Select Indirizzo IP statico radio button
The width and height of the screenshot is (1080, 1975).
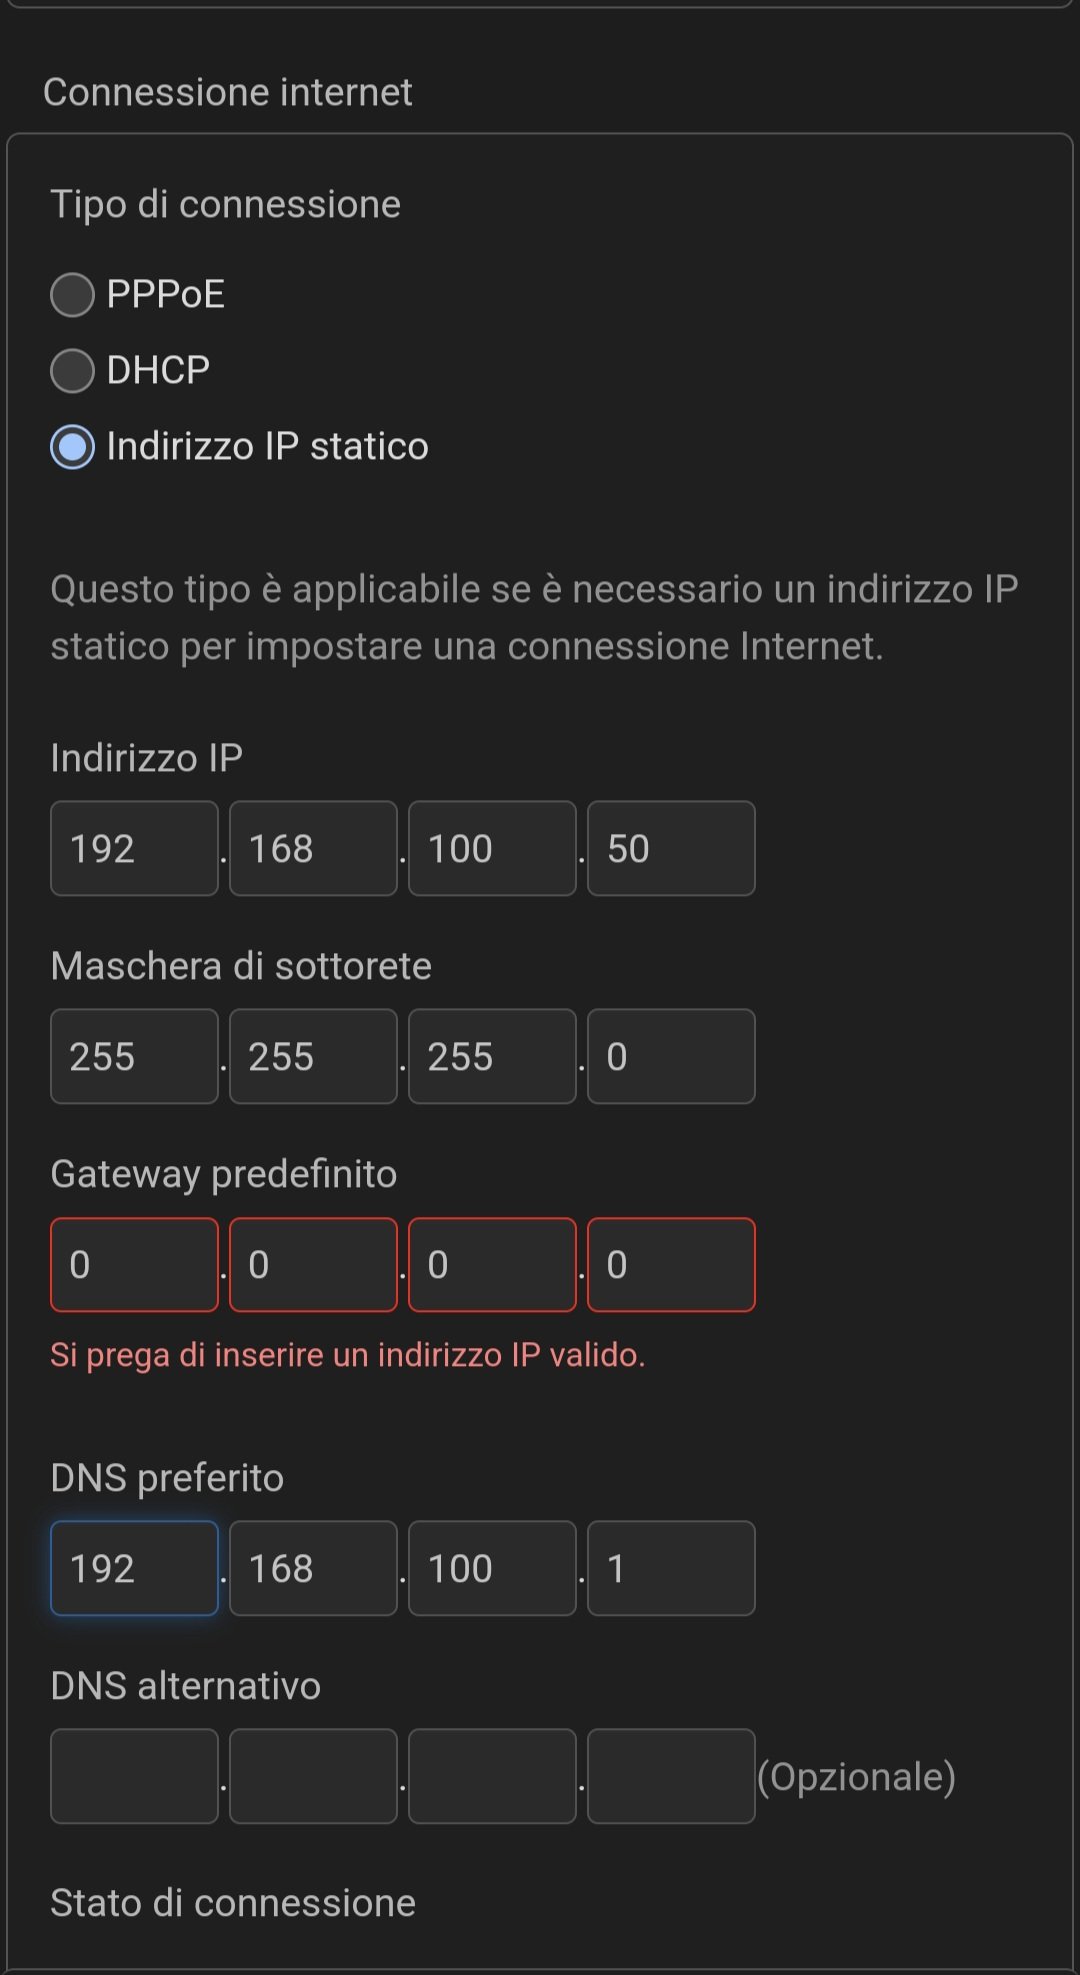pyautogui.click(x=73, y=447)
